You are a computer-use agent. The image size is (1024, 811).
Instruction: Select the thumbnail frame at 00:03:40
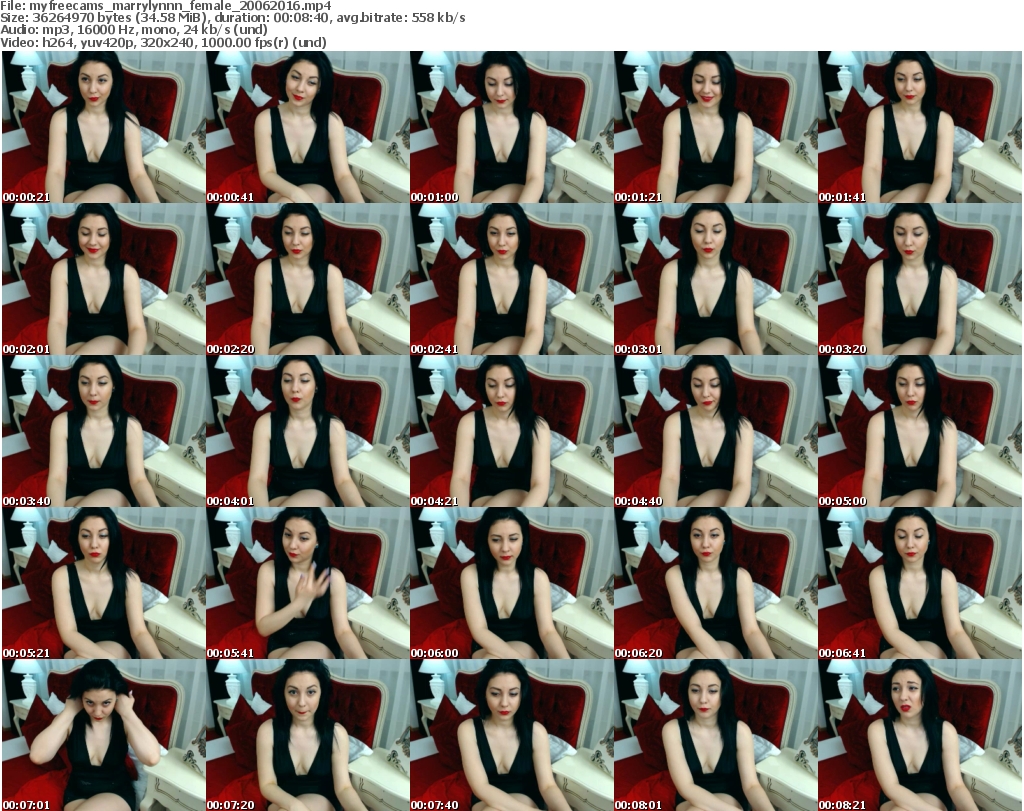104,431
